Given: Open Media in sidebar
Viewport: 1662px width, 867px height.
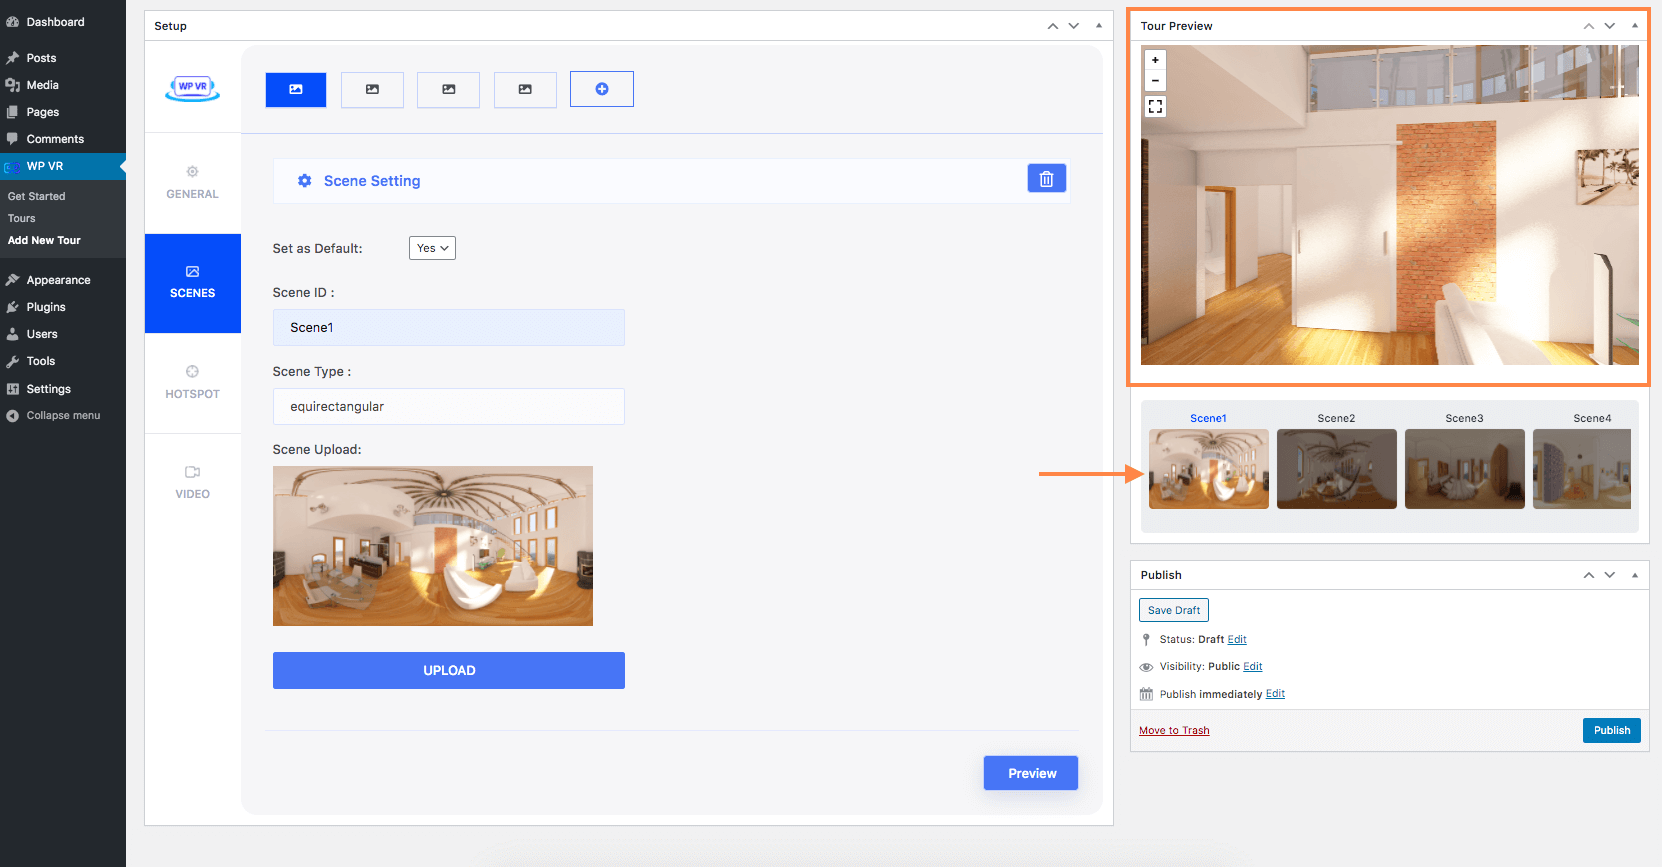Looking at the screenshot, I should [x=63, y=85].
